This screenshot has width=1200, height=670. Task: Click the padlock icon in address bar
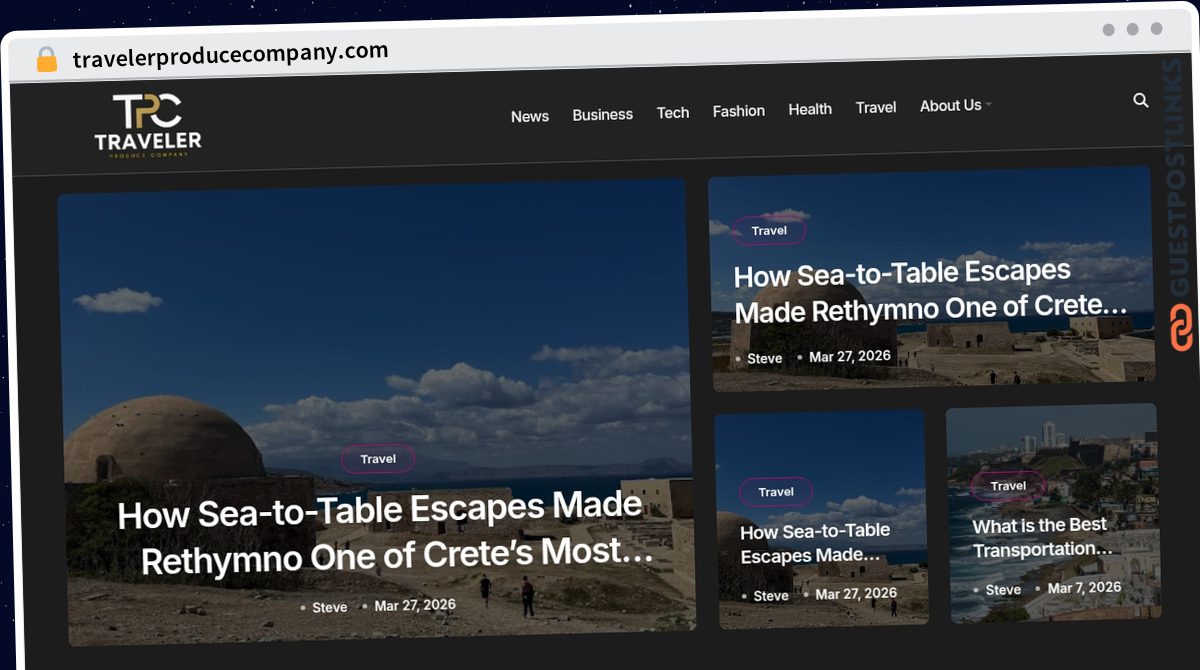click(47, 59)
